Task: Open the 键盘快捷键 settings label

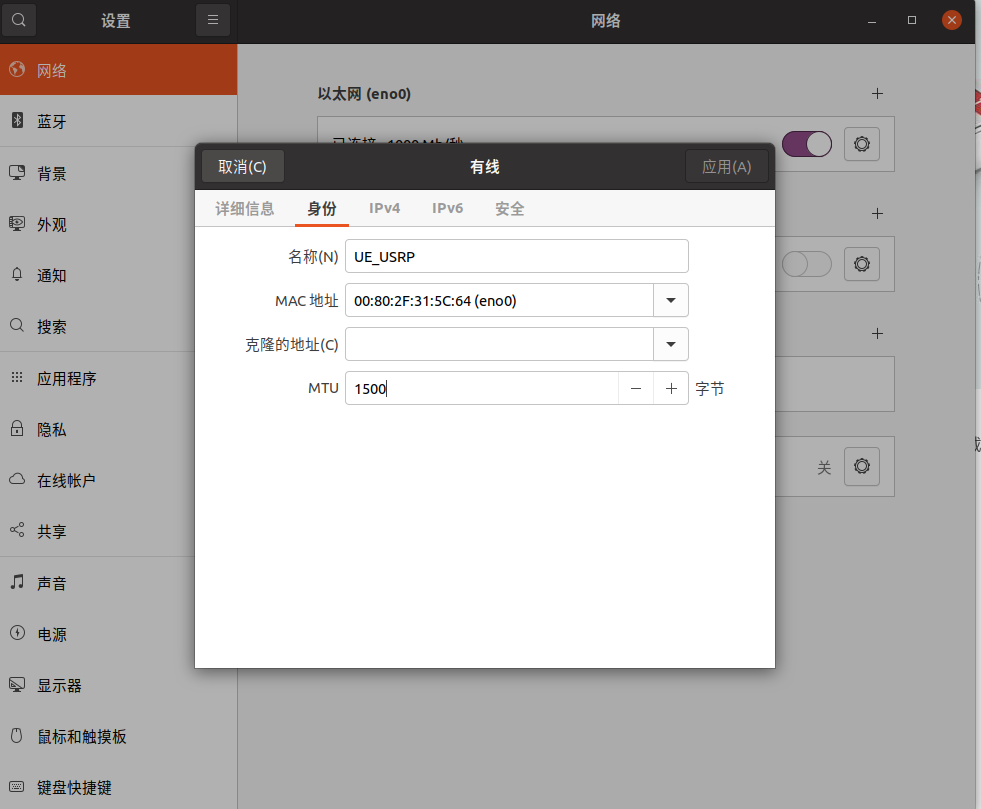Action: click(x=74, y=787)
